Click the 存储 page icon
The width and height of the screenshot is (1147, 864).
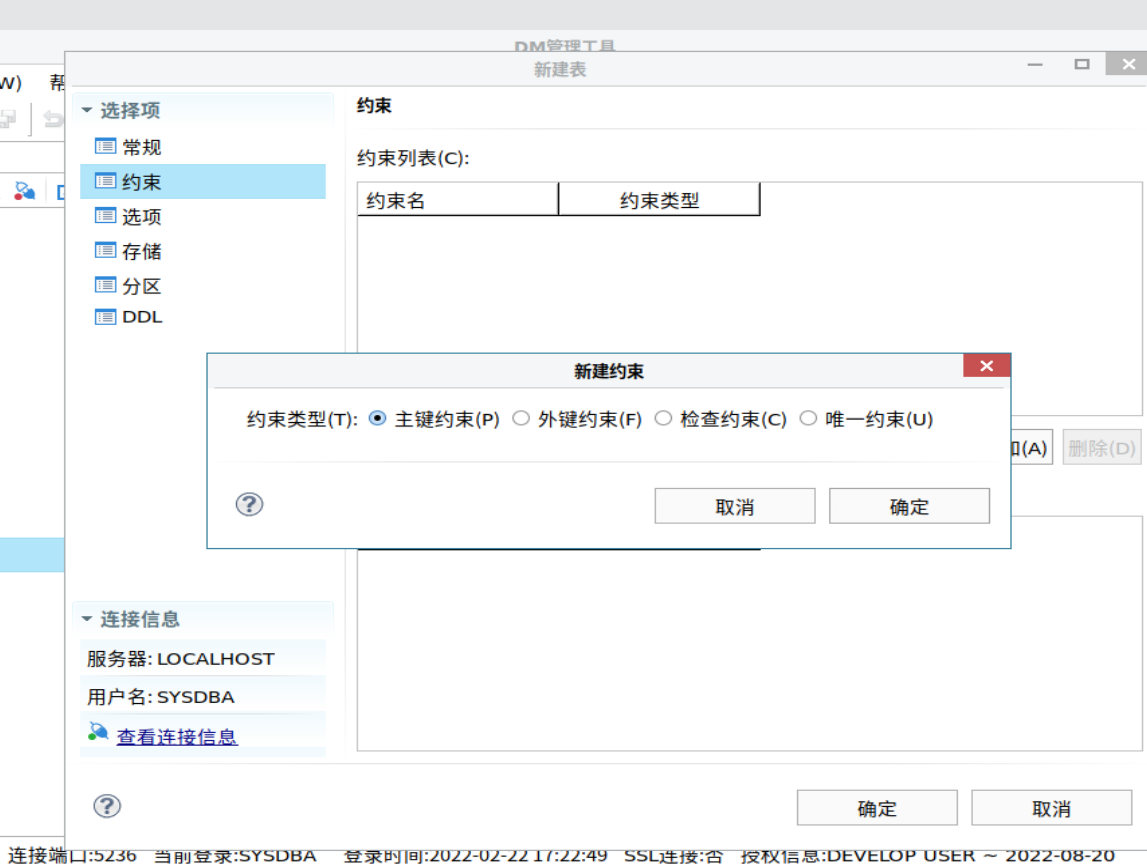point(105,251)
